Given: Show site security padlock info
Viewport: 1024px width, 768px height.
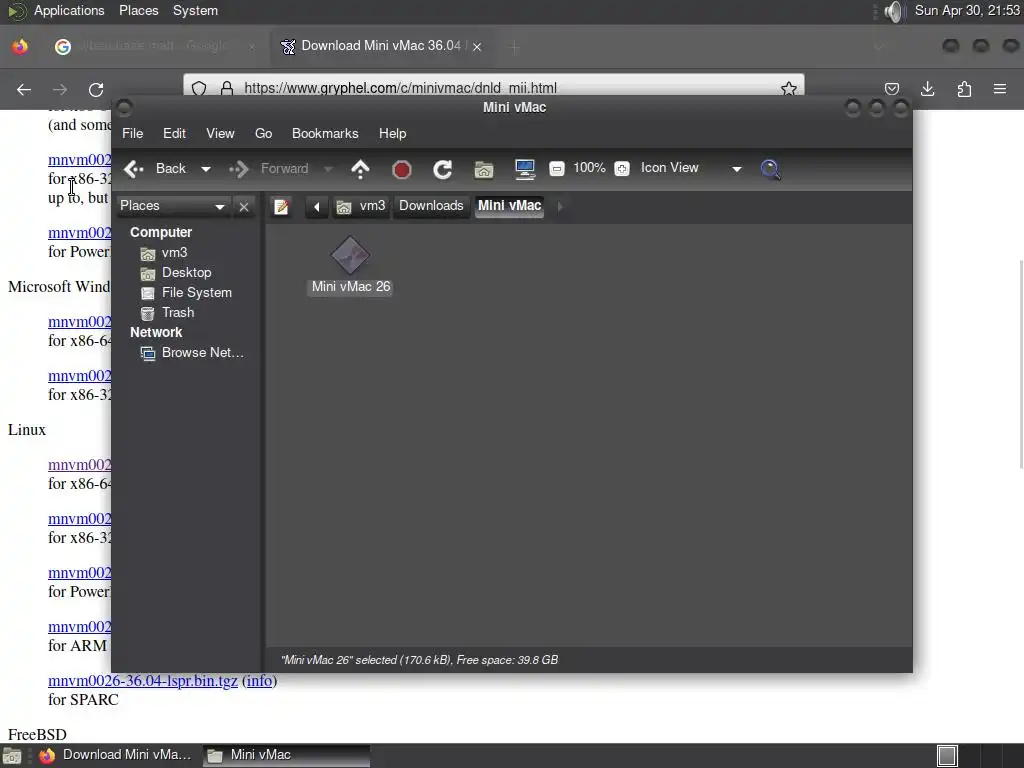Looking at the screenshot, I should [227, 89].
